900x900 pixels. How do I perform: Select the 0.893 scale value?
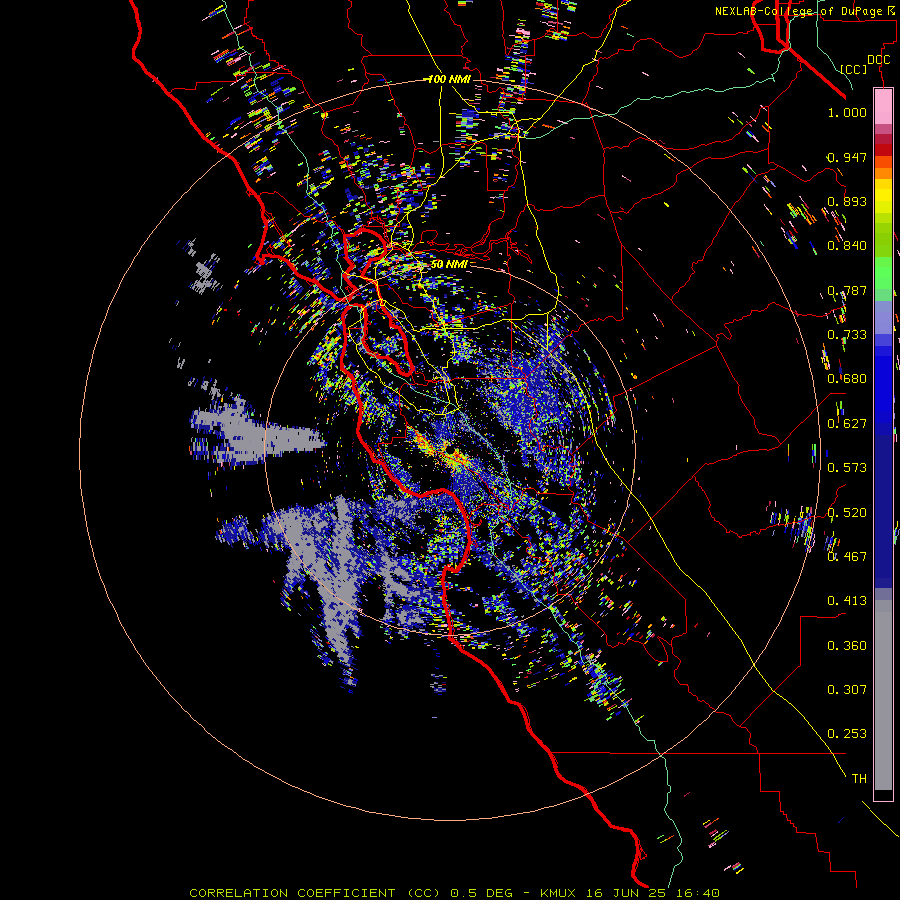point(847,201)
